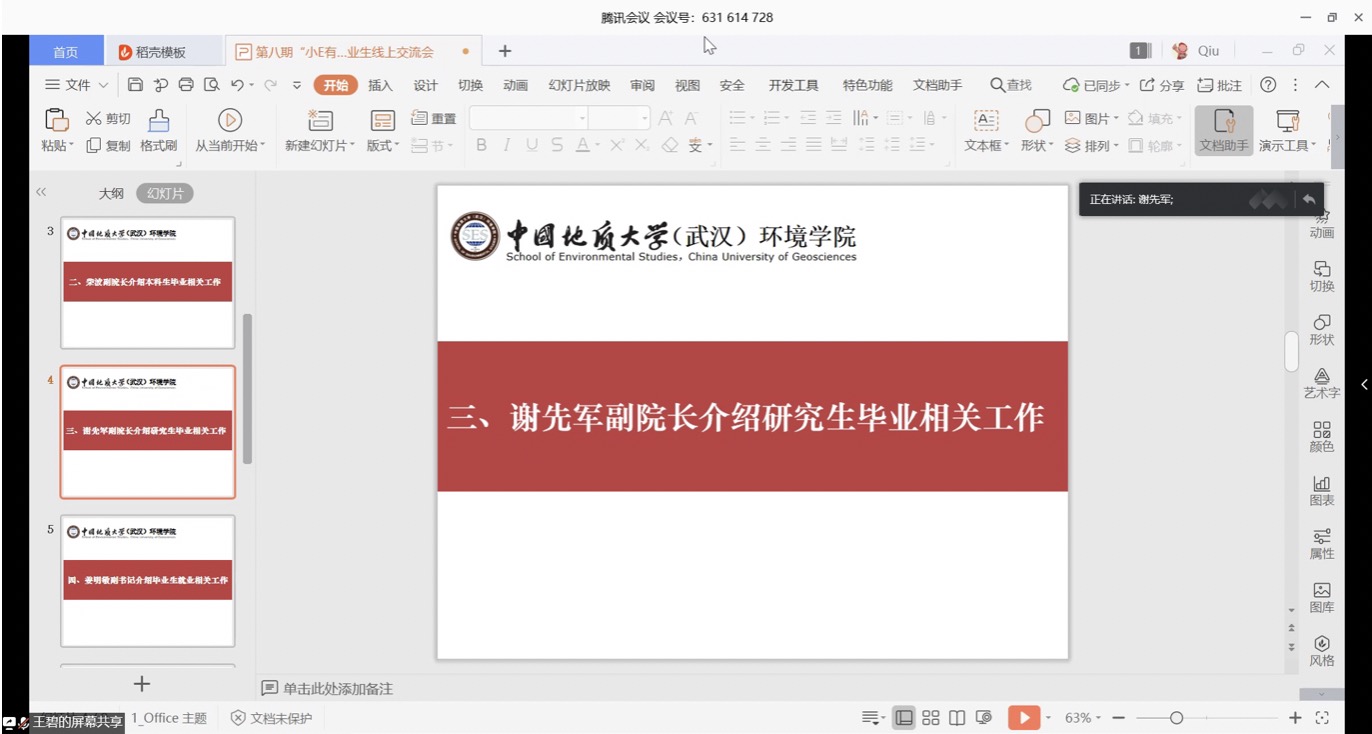
Task: Select the Animation (动画) ribbon tab
Action: tap(515, 86)
